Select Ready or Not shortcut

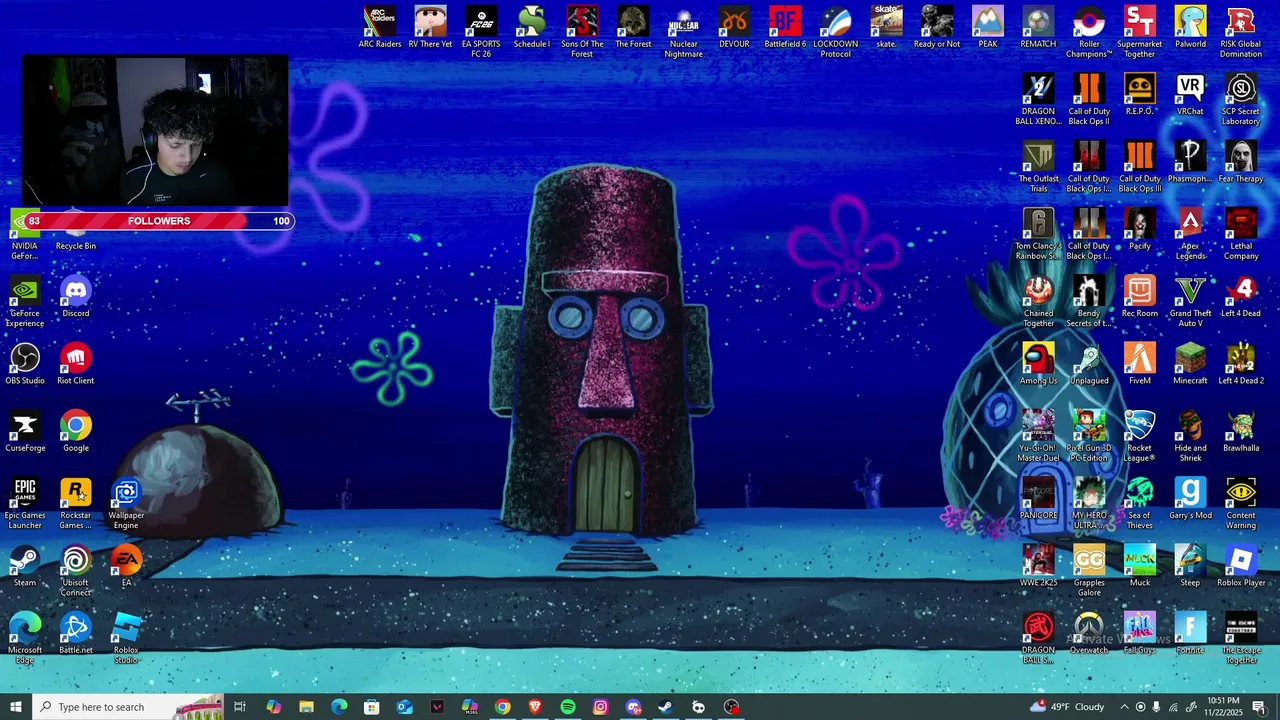click(937, 27)
